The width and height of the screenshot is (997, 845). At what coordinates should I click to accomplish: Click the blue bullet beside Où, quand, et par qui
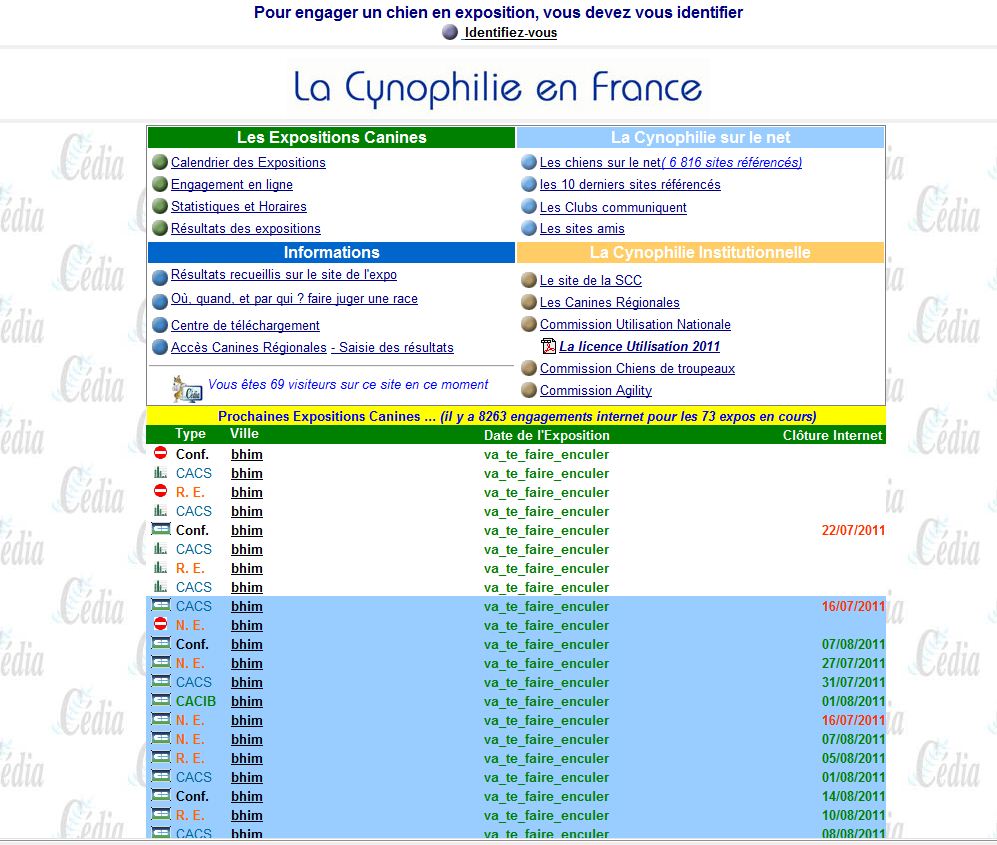click(160, 301)
